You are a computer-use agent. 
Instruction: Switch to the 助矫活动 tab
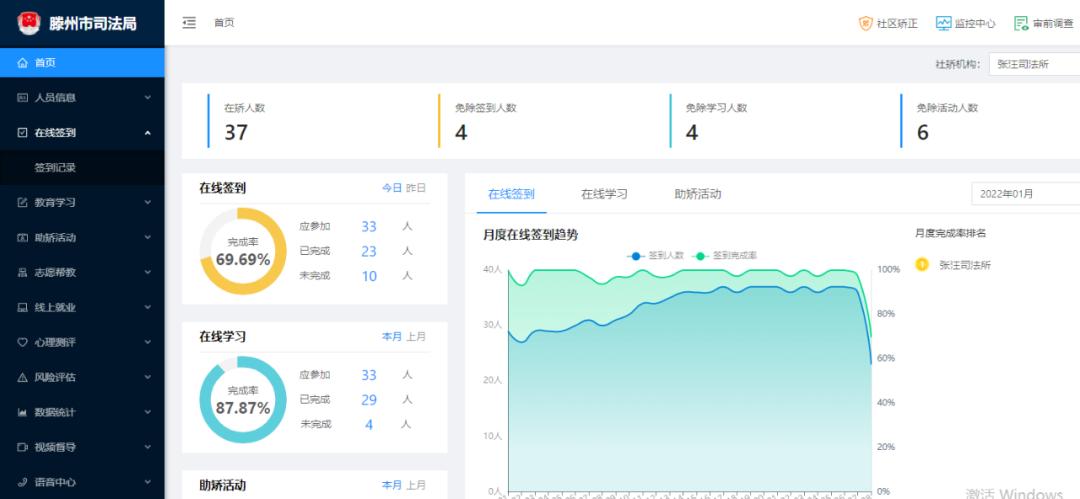697,194
